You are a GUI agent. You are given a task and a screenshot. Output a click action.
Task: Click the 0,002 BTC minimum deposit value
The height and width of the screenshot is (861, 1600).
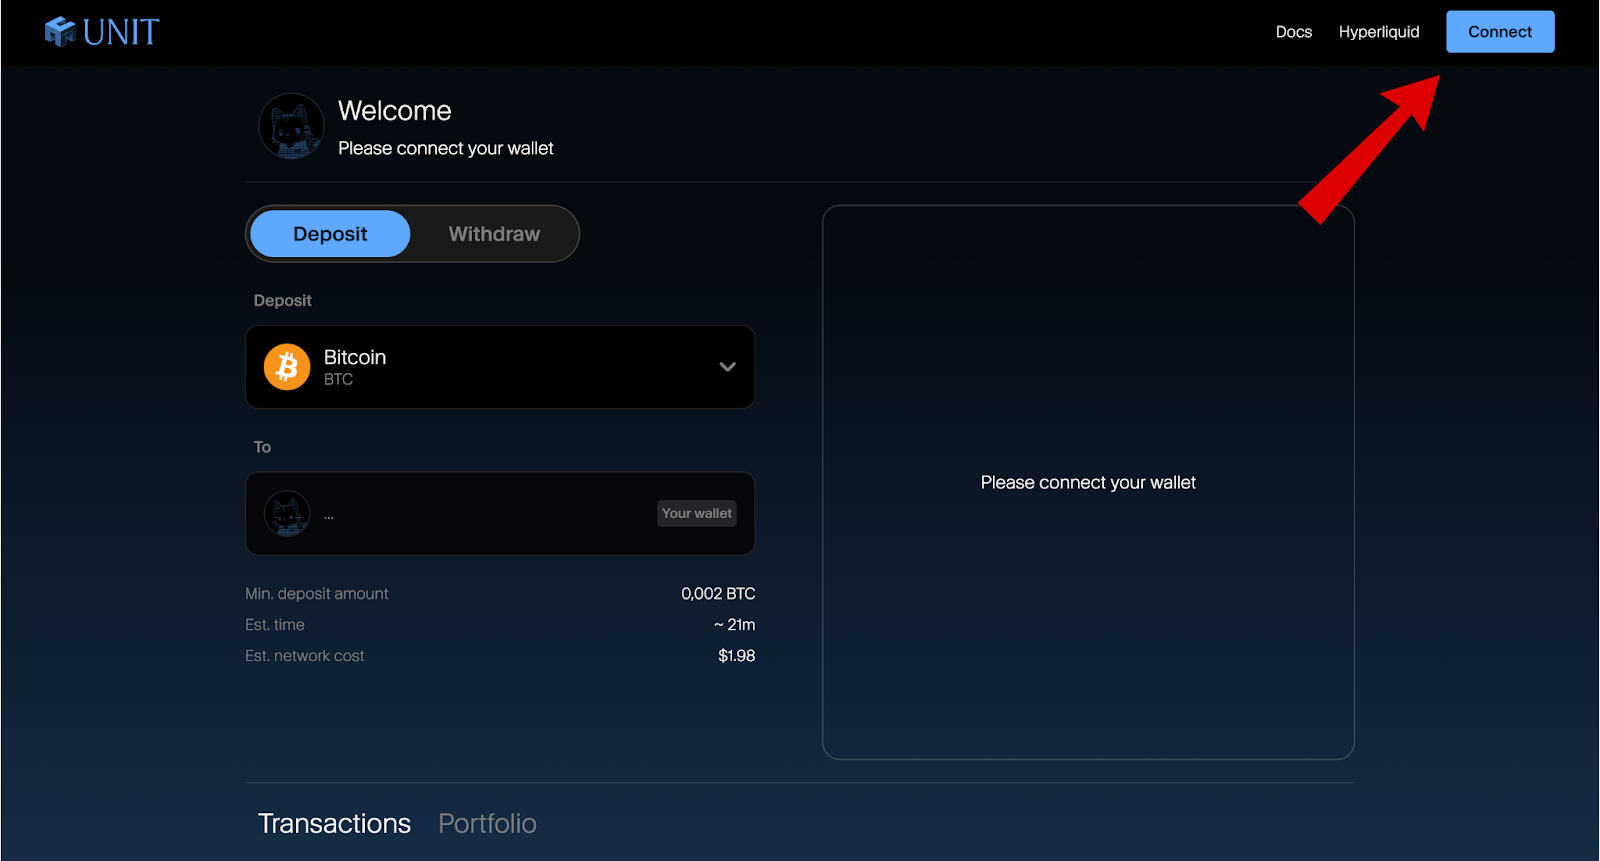point(718,594)
